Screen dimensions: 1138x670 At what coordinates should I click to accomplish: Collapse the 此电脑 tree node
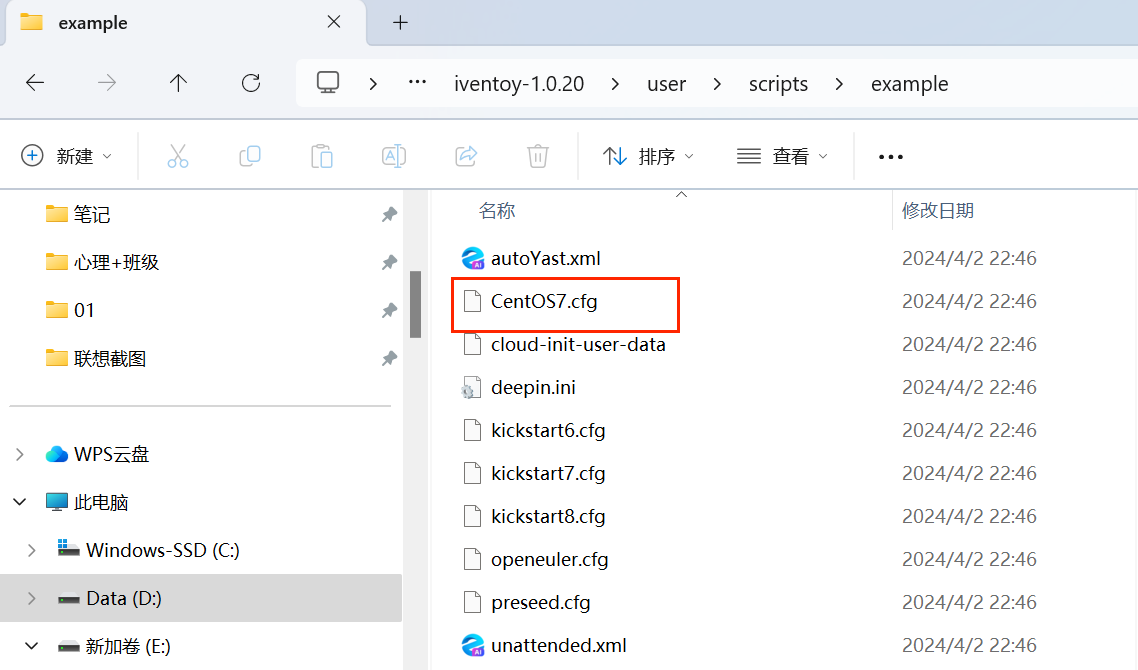pos(20,502)
